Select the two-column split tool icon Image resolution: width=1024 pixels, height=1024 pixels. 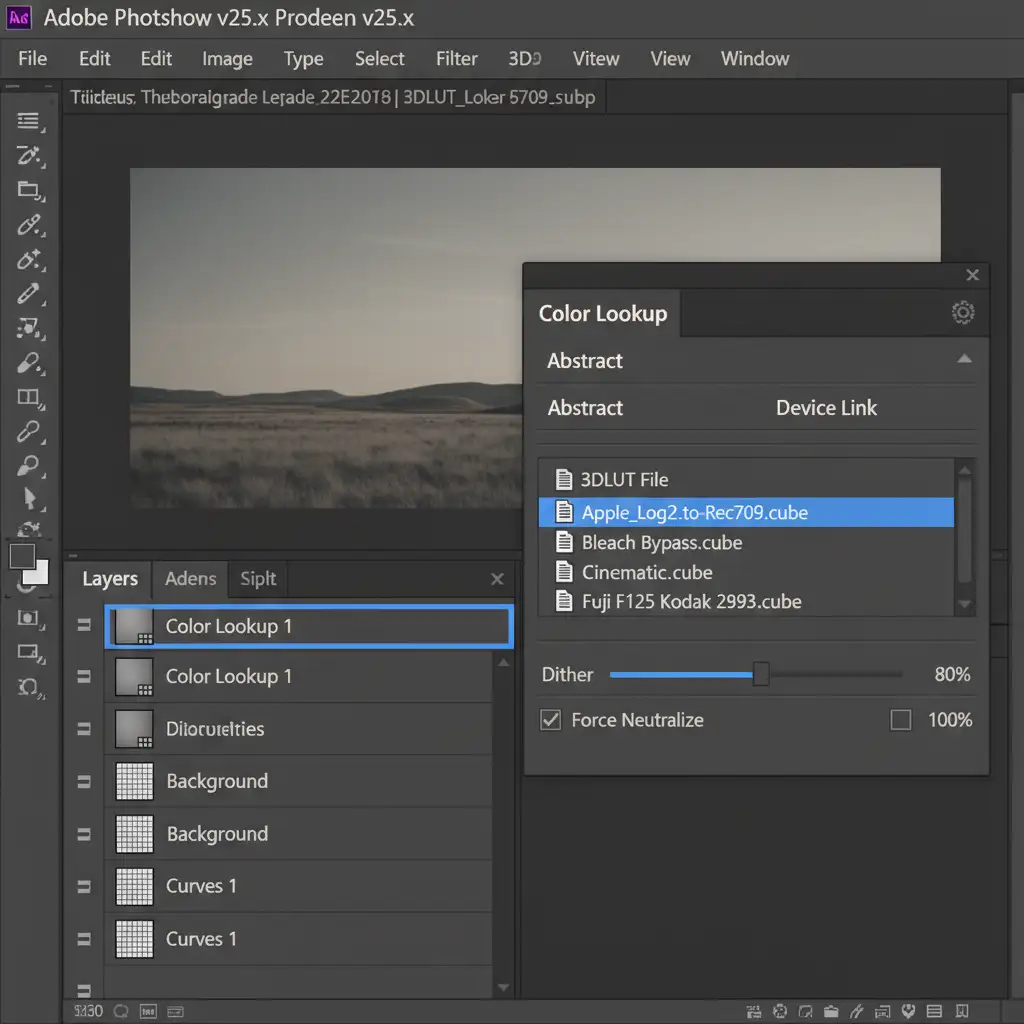click(x=28, y=397)
